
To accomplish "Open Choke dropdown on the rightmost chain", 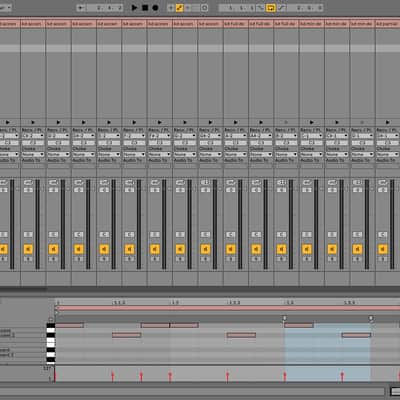I will coord(388,154).
